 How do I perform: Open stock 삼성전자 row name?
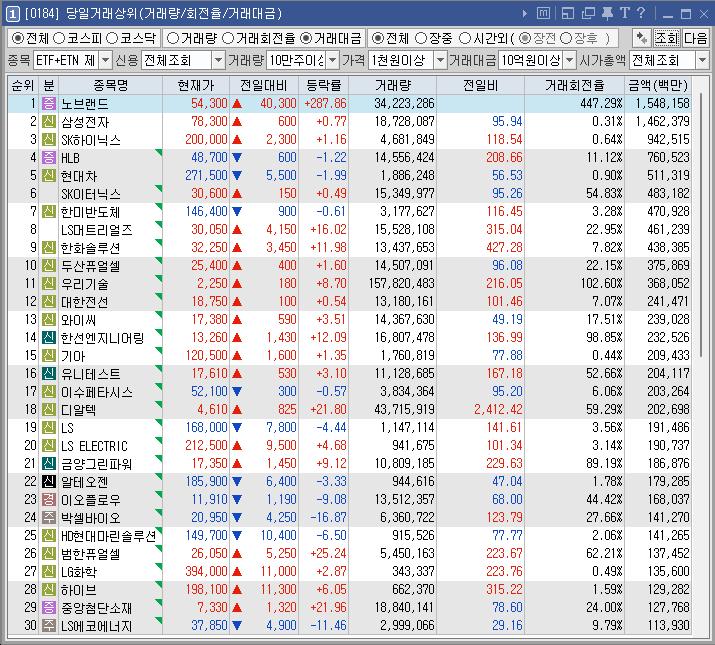[85, 122]
